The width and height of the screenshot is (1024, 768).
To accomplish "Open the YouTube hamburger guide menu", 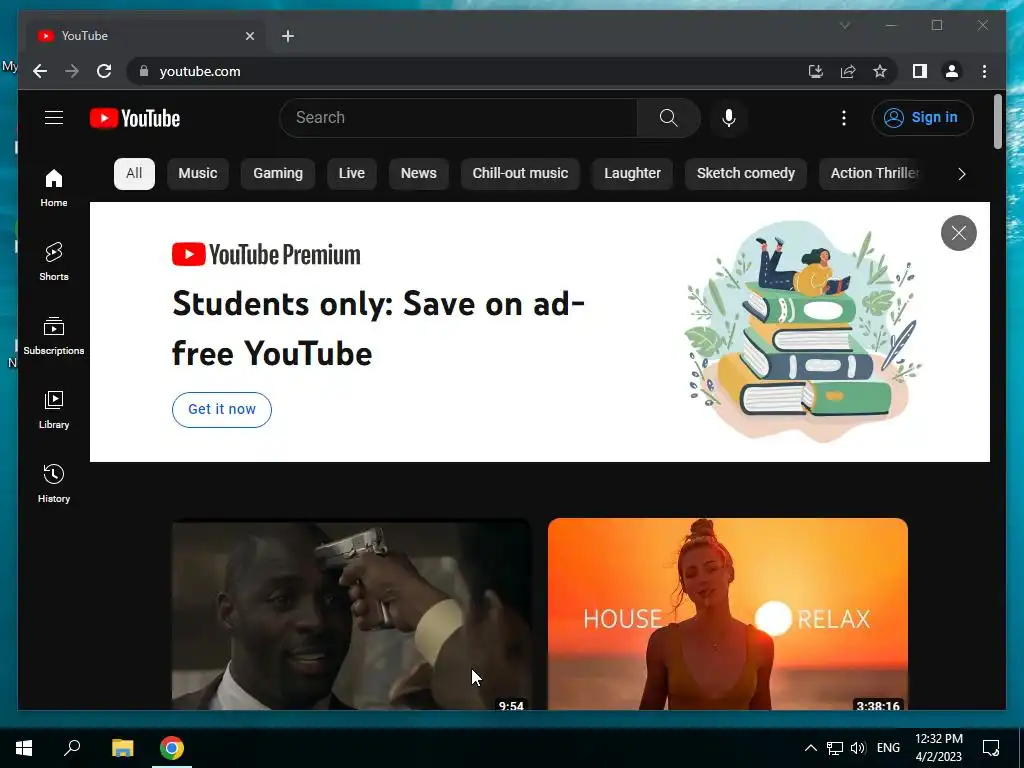I will tap(54, 118).
